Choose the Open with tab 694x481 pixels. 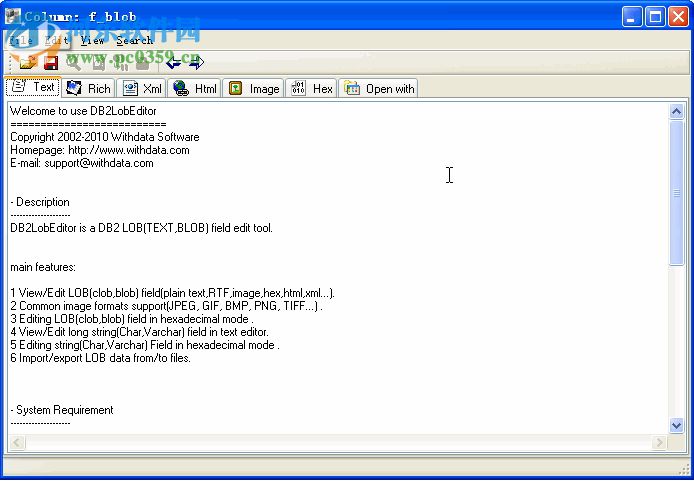pos(378,89)
